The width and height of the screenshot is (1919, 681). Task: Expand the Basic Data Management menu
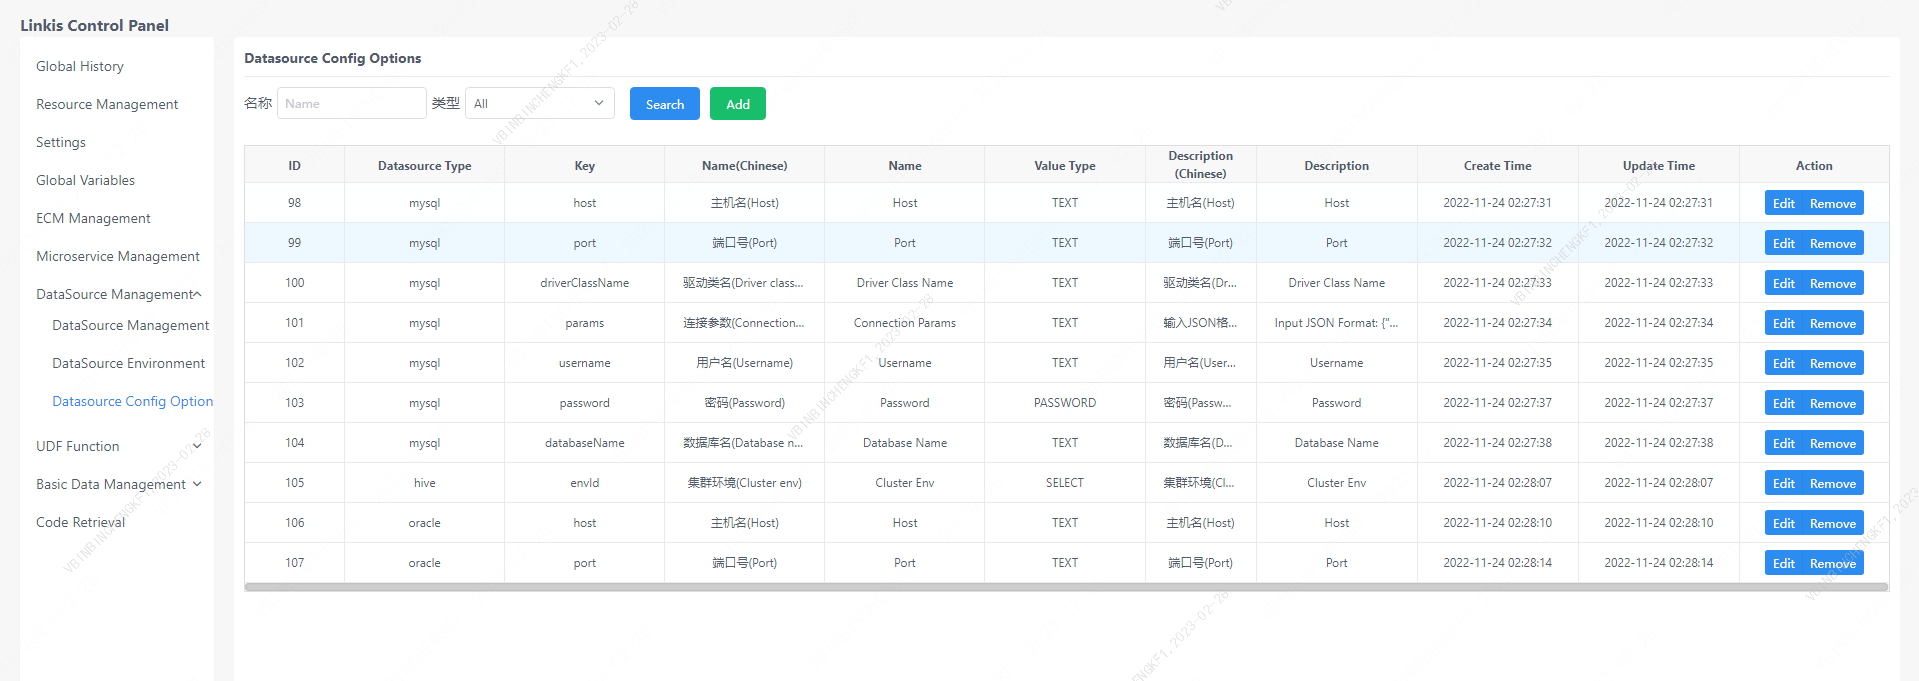[197, 484]
